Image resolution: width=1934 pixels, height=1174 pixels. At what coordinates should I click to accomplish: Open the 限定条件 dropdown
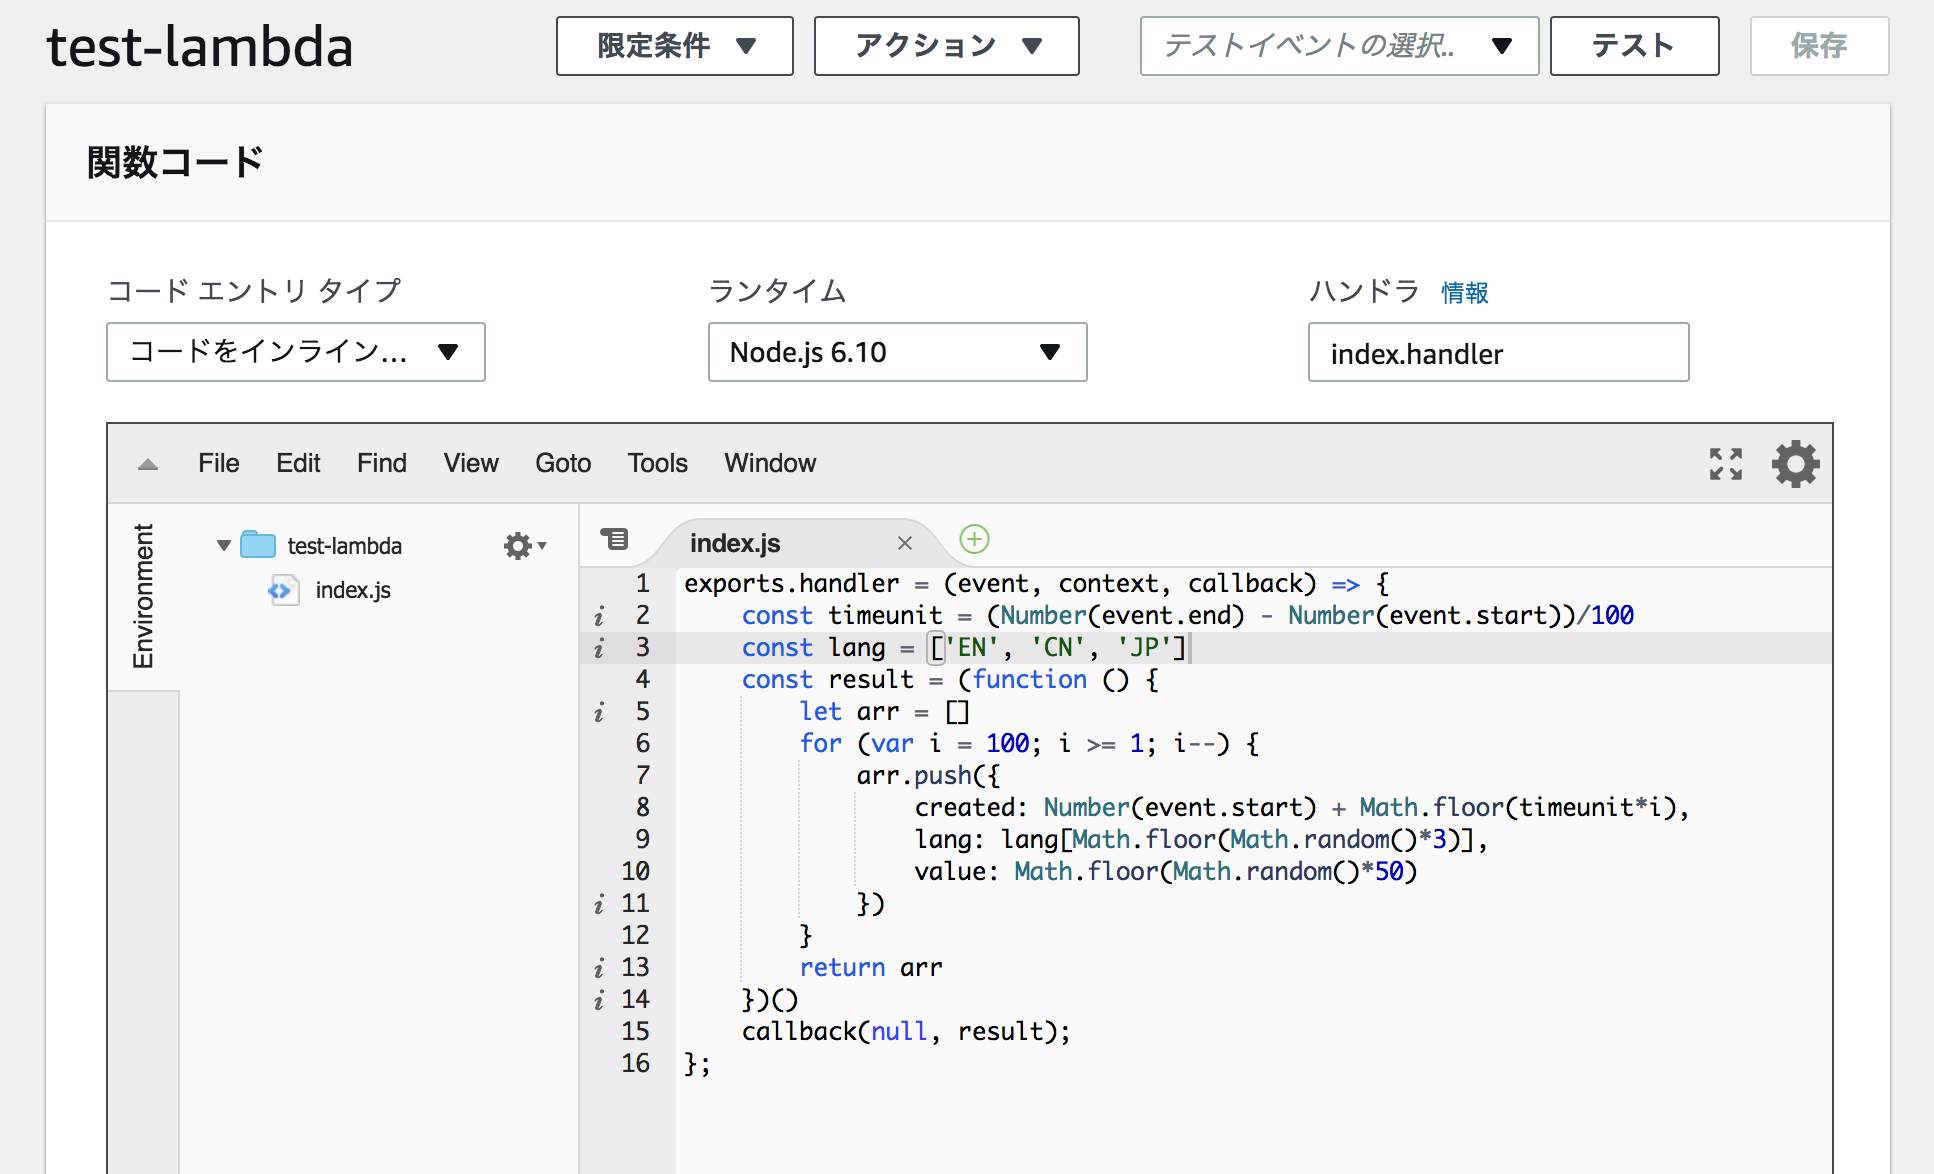673,46
